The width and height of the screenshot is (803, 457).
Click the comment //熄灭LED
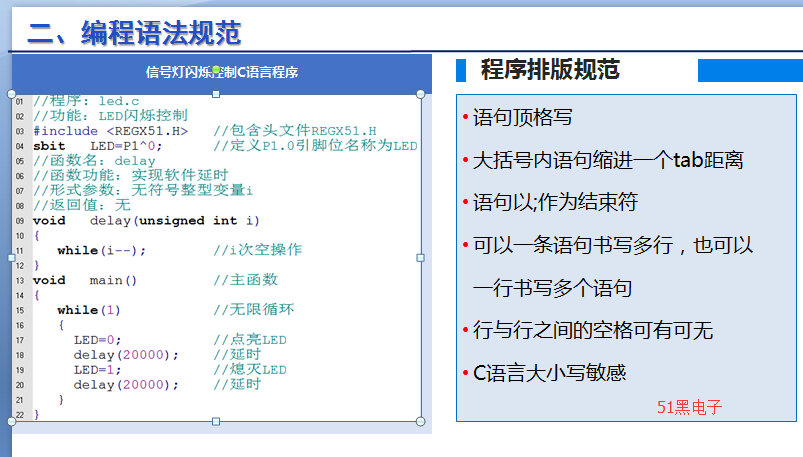[x=250, y=369]
